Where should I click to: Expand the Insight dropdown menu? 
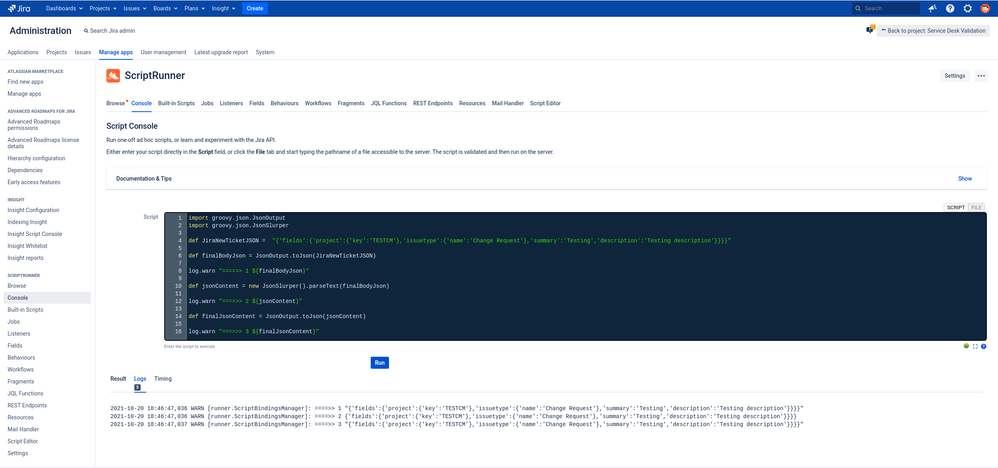click(x=223, y=8)
